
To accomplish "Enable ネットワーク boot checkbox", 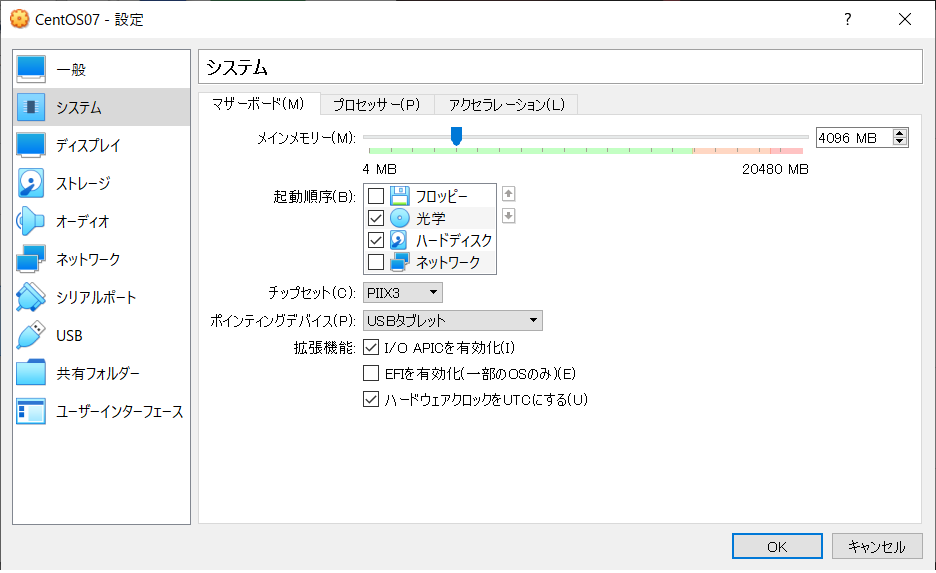I will (x=376, y=261).
